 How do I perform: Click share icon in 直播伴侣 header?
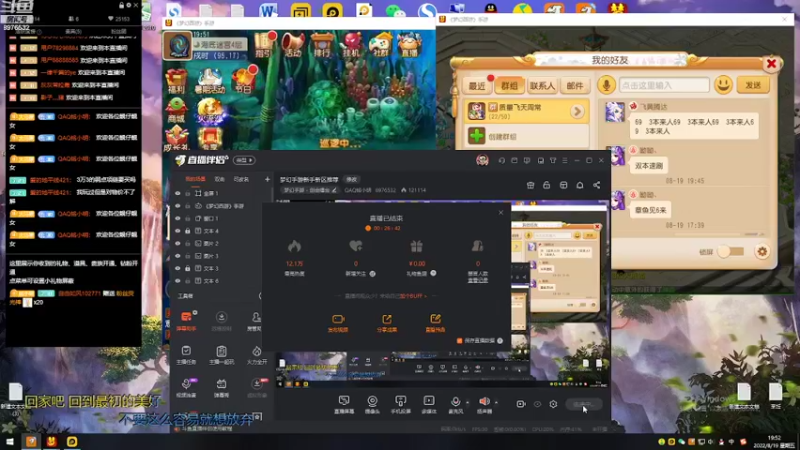click(596, 185)
